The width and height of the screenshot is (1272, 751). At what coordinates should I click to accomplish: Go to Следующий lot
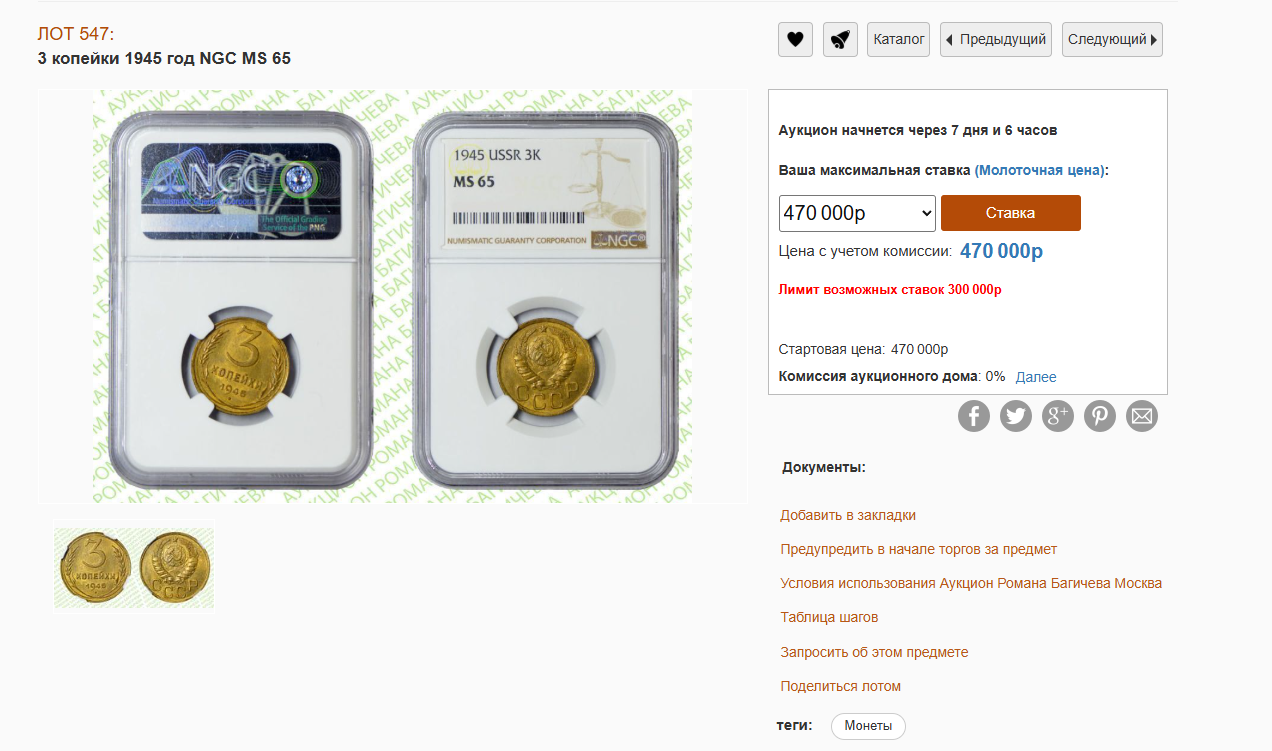[1112, 40]
